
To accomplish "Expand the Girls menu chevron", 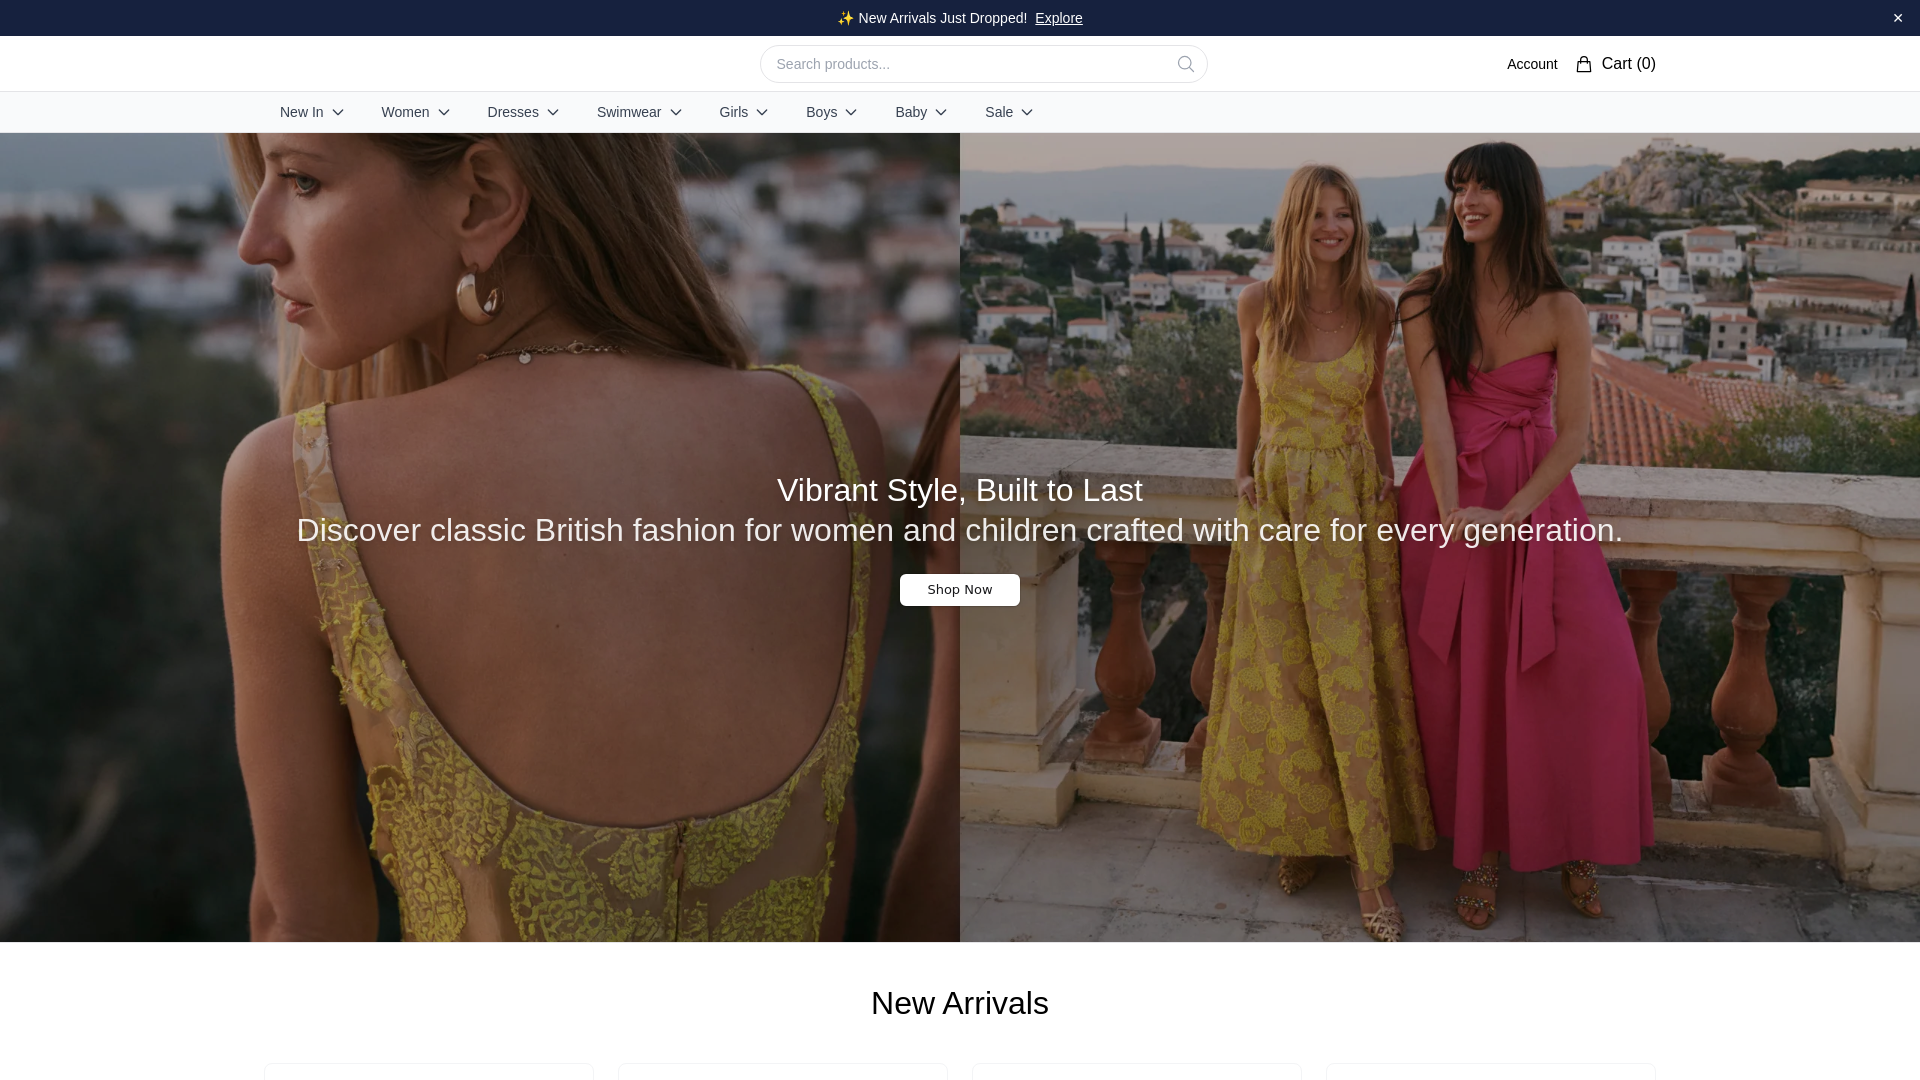I will click(762, 112).
